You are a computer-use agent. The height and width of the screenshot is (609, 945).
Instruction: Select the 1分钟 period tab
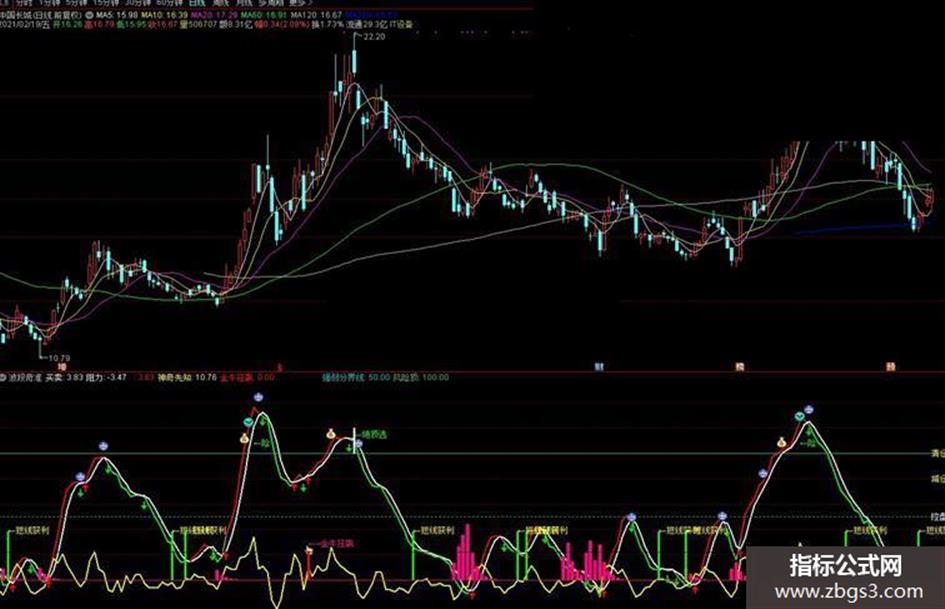[x=51, y=3]
